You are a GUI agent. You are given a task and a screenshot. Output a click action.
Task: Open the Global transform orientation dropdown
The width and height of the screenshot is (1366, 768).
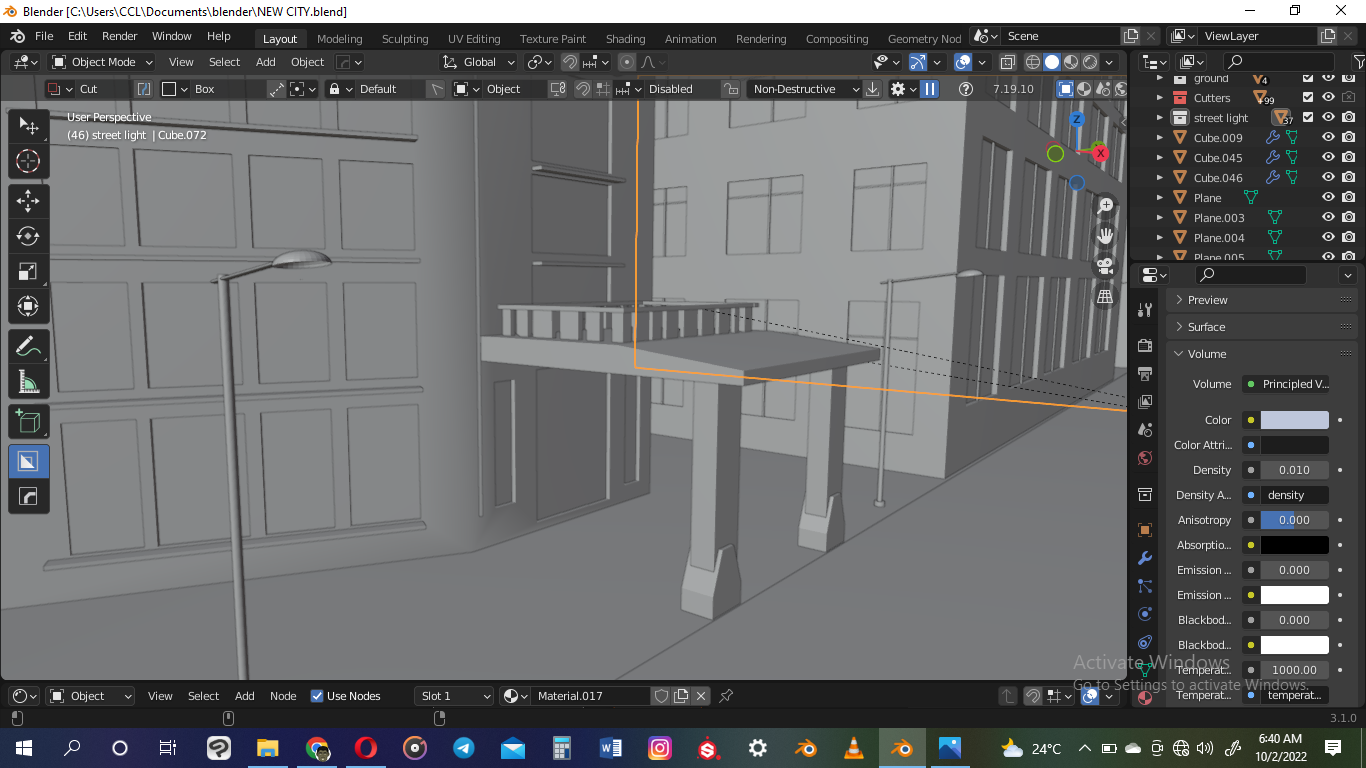click(x=478, y=62)
